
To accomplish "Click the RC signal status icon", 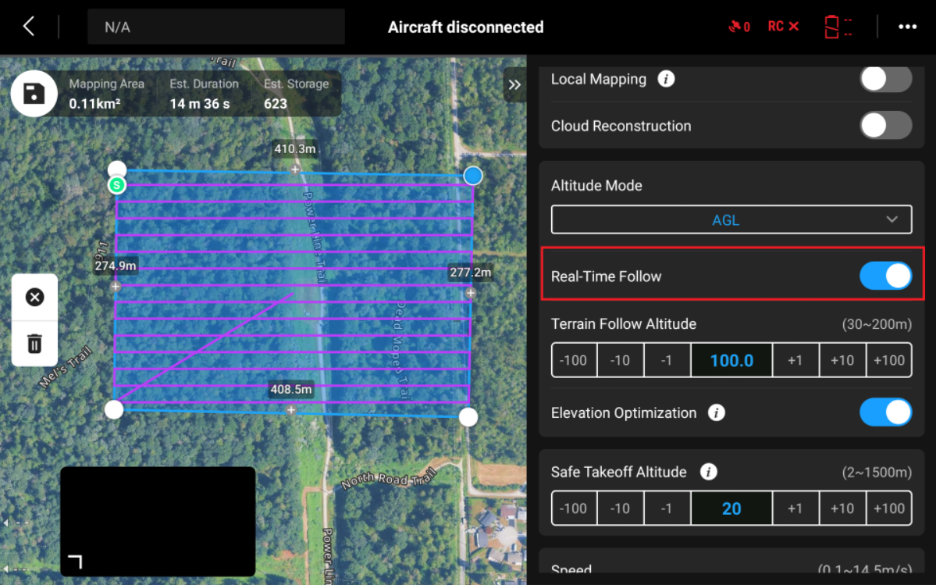I will pos(783,27).
